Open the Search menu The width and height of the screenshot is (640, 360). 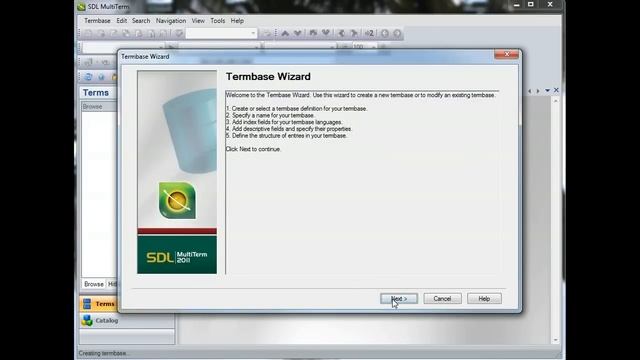pyautogui.click(x=141, y=20)
